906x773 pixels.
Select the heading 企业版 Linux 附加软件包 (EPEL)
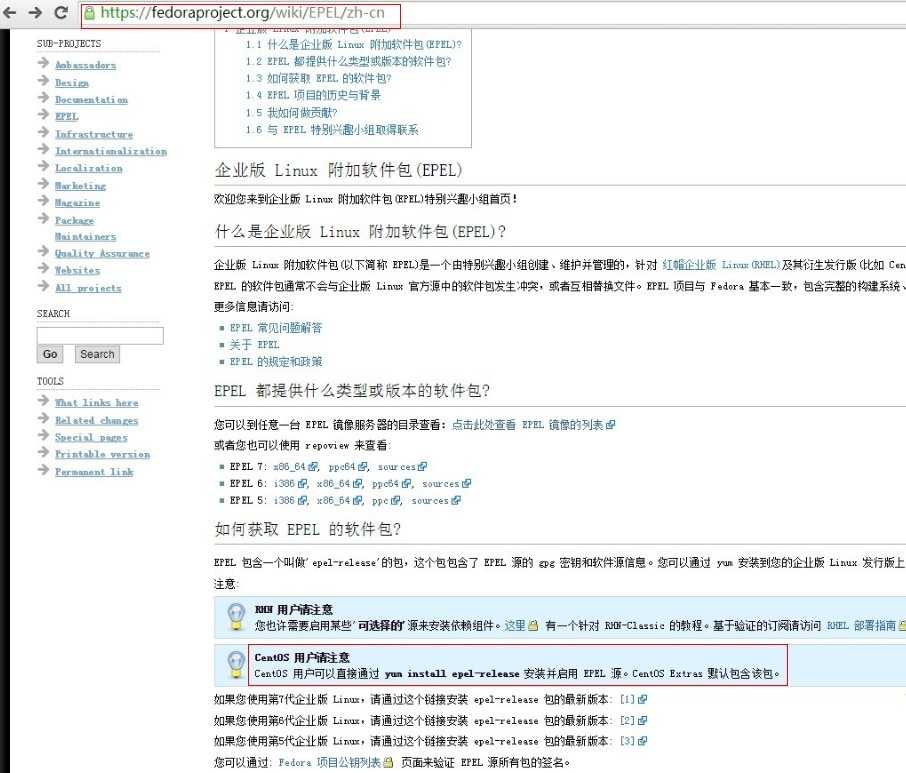coord(339,170)
